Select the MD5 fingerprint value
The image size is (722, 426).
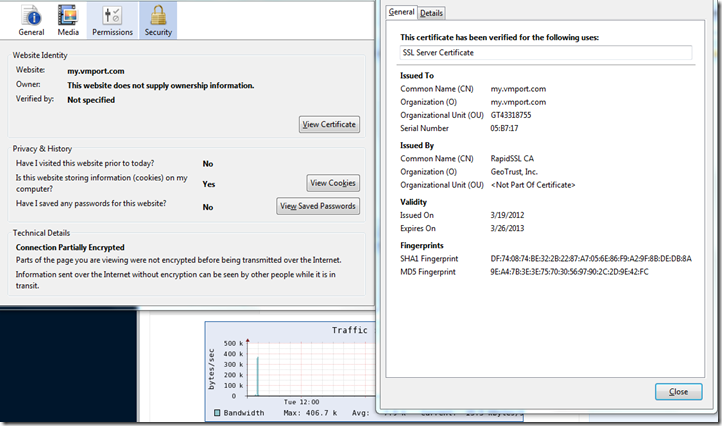point(569,272)
